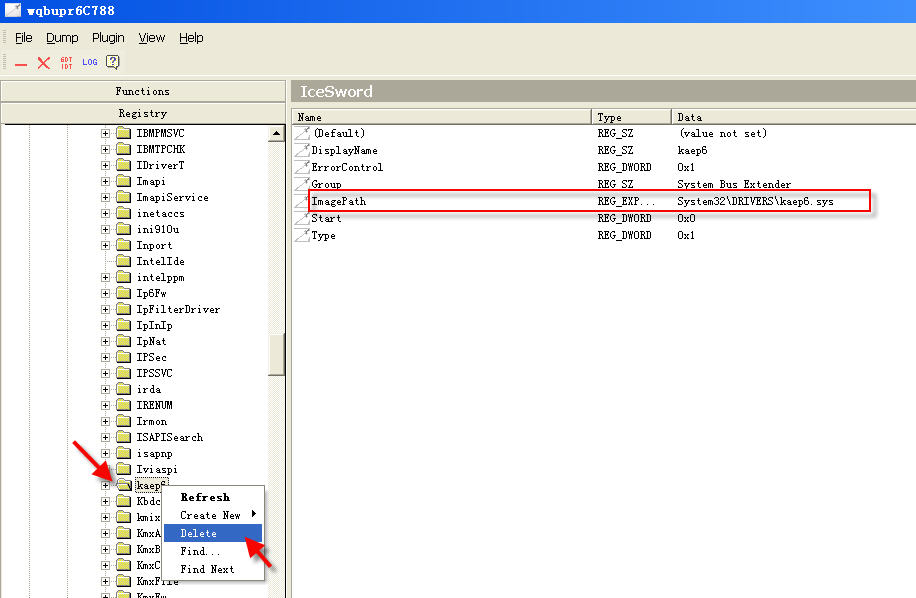Click the IceSword title bar icon

tap(13, 9)
